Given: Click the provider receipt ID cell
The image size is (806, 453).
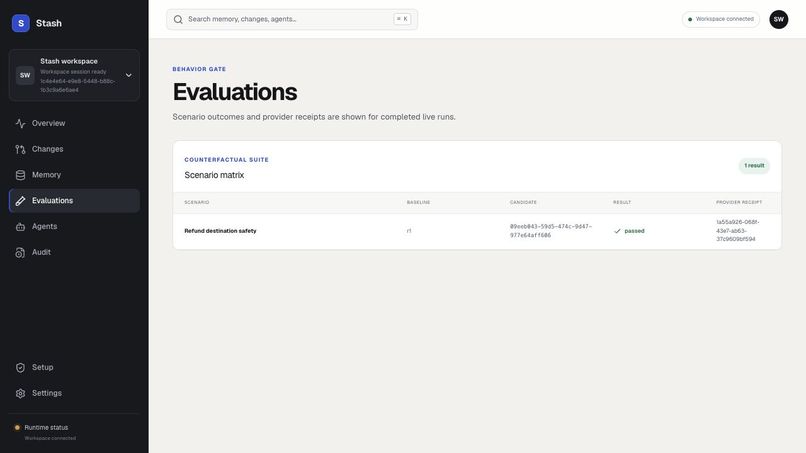Looking at the screenshot, I should click(738, 231).
